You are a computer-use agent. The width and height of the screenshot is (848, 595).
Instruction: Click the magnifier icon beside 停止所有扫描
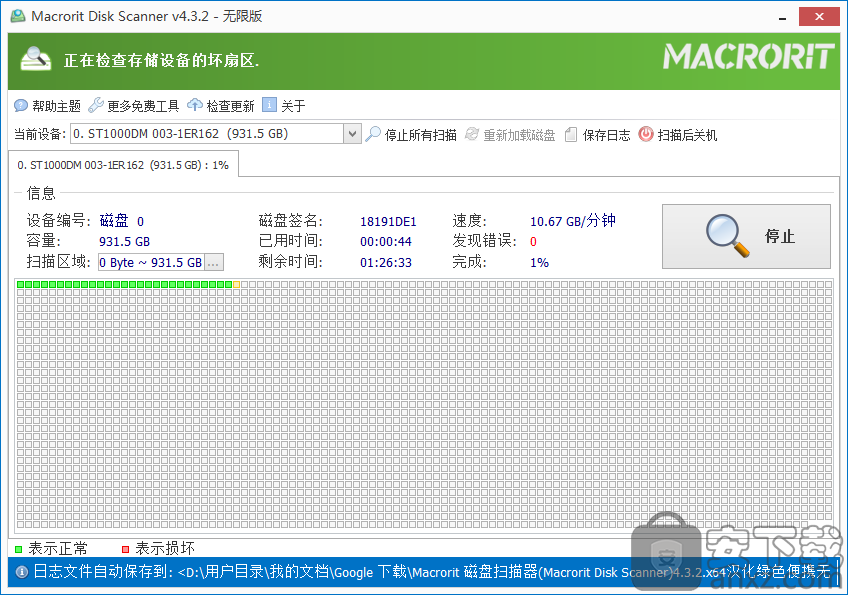[x=373, y=134]
